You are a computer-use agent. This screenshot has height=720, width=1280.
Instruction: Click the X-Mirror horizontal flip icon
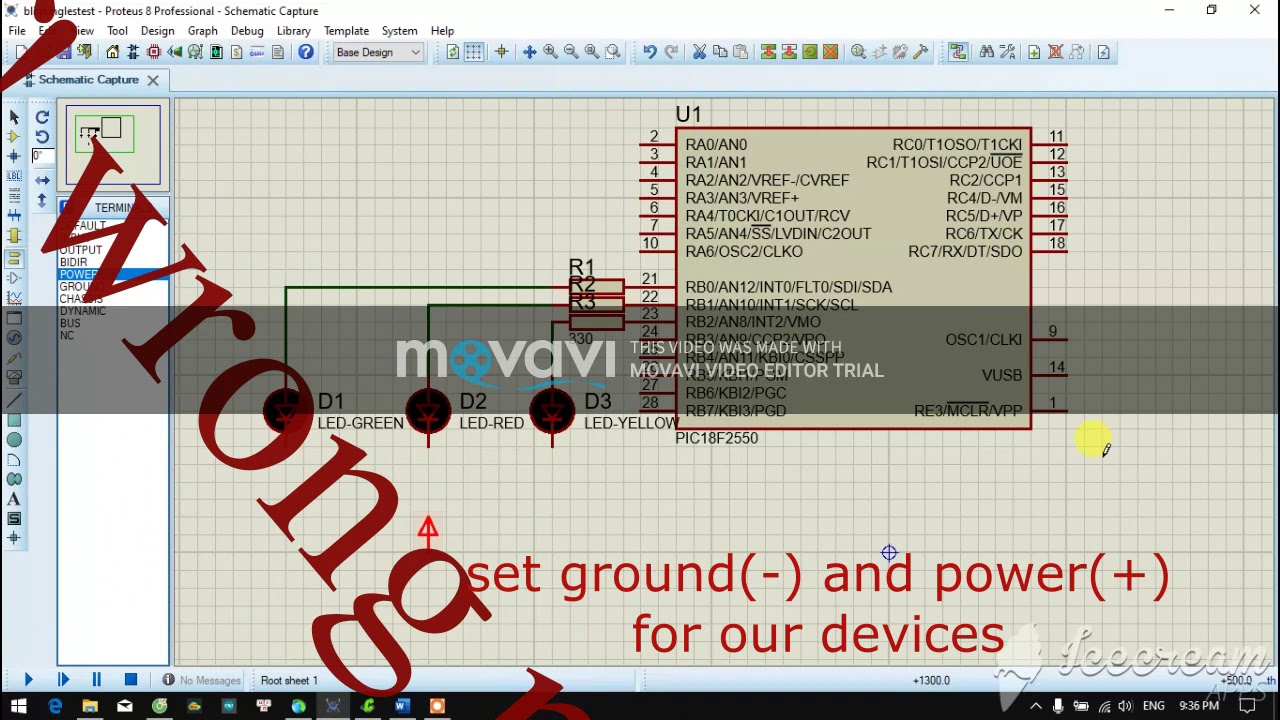pos(42,181)
